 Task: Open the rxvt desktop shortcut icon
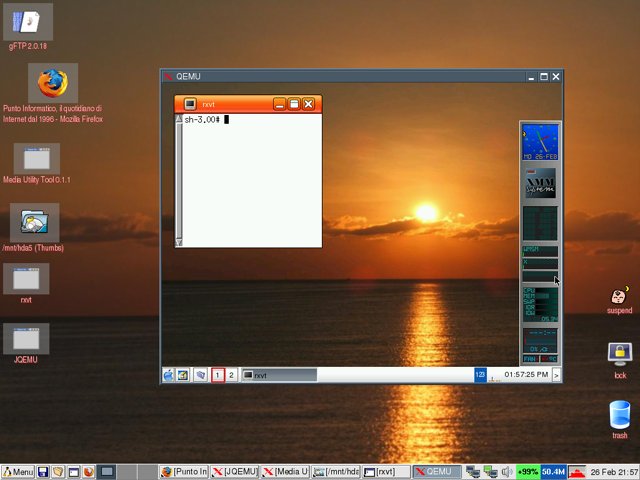[26, 278]
